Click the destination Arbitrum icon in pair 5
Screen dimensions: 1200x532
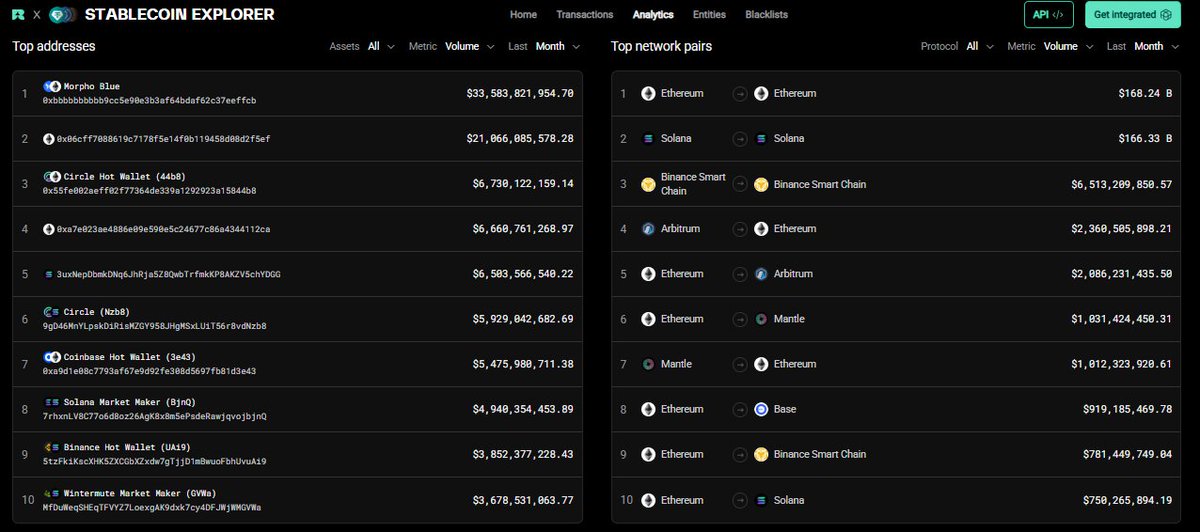761,274
